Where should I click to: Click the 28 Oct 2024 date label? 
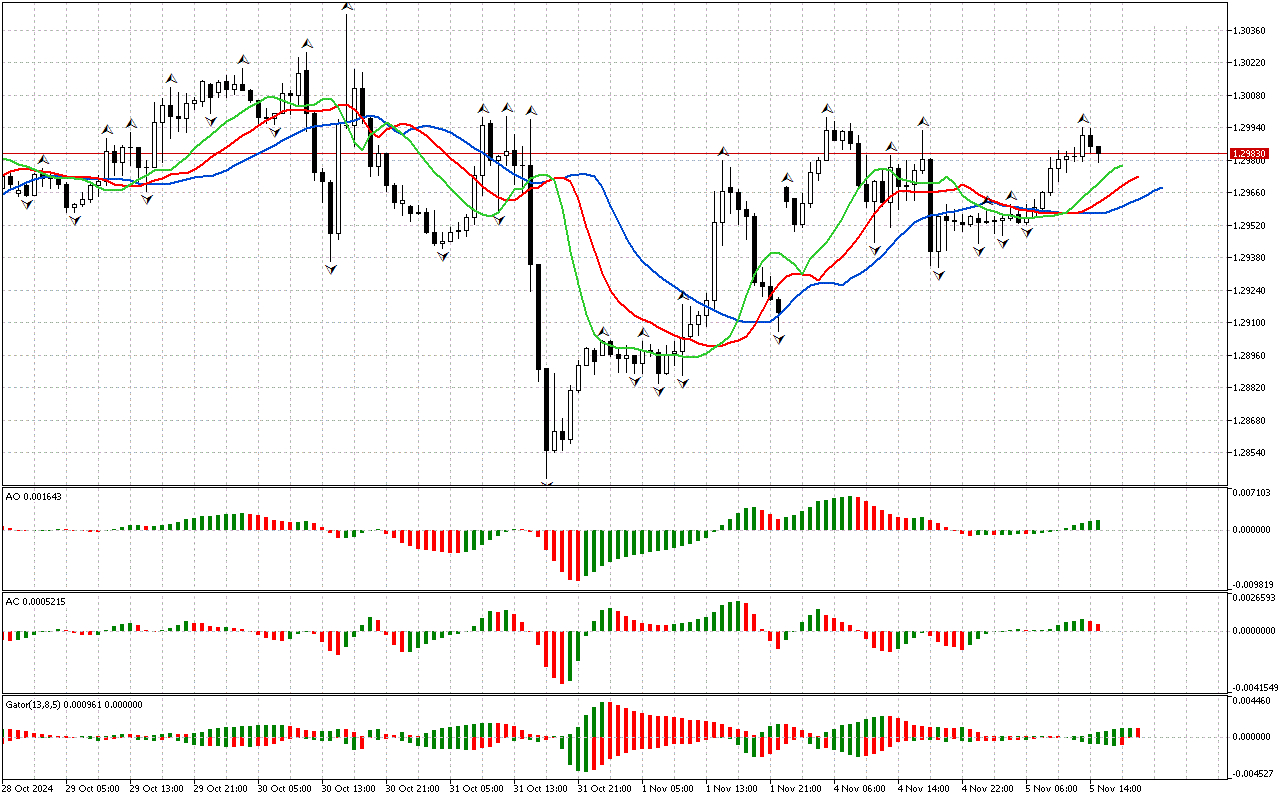point(29,788)
